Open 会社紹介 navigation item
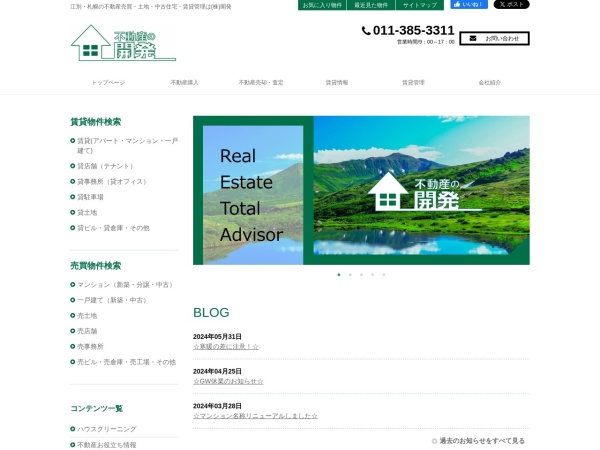This screenshot has width=600, height=450. pyautogui.click(x=490, y=82)
